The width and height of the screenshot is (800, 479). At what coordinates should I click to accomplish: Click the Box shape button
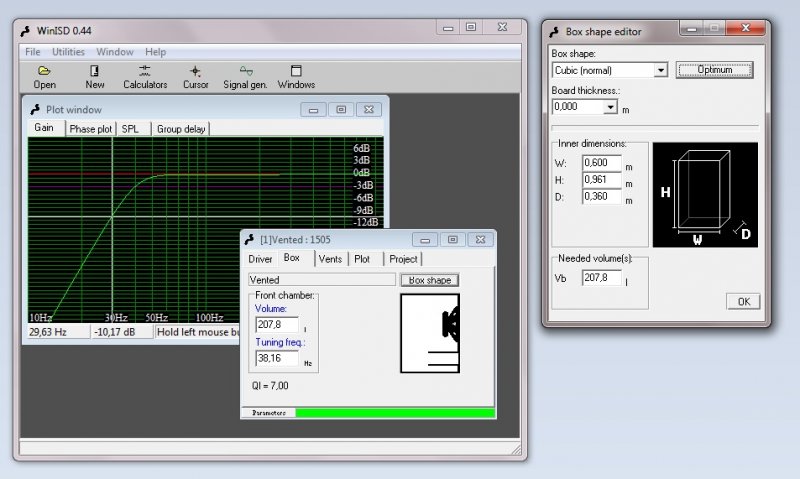(430, 280)
